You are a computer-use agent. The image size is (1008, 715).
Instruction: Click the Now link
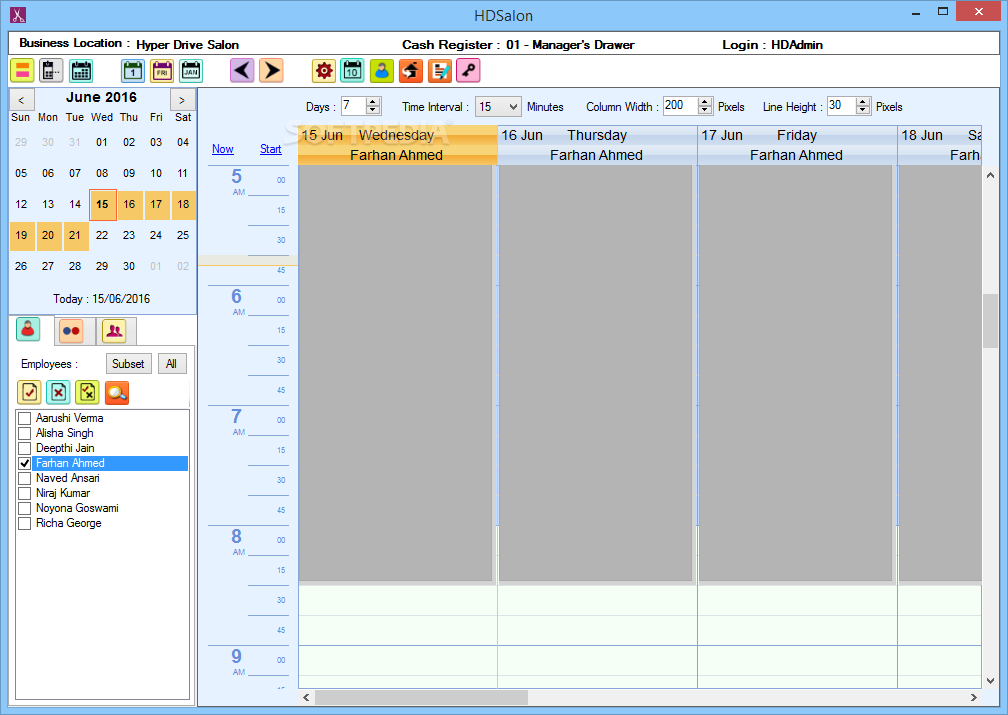(222, 149)
